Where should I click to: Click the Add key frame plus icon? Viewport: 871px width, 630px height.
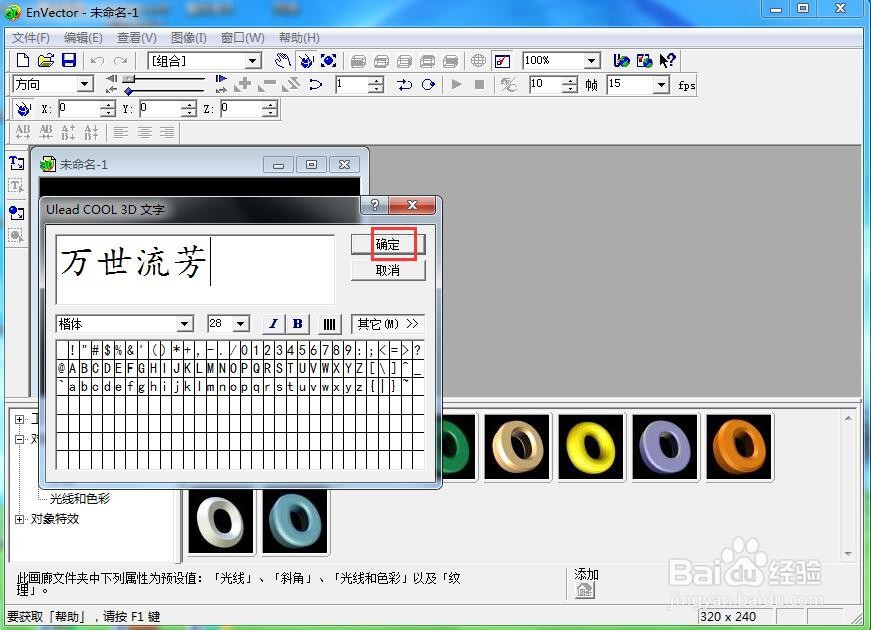[x=243, y=84]
